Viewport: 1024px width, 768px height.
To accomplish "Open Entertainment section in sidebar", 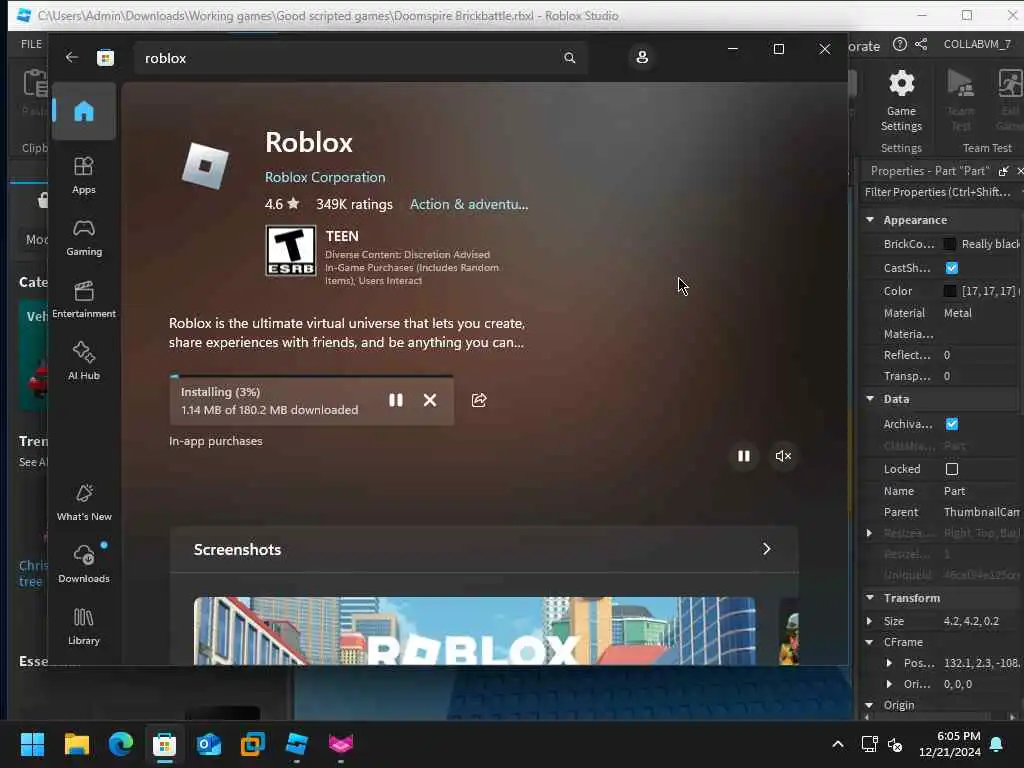I will tap(84, 300).
